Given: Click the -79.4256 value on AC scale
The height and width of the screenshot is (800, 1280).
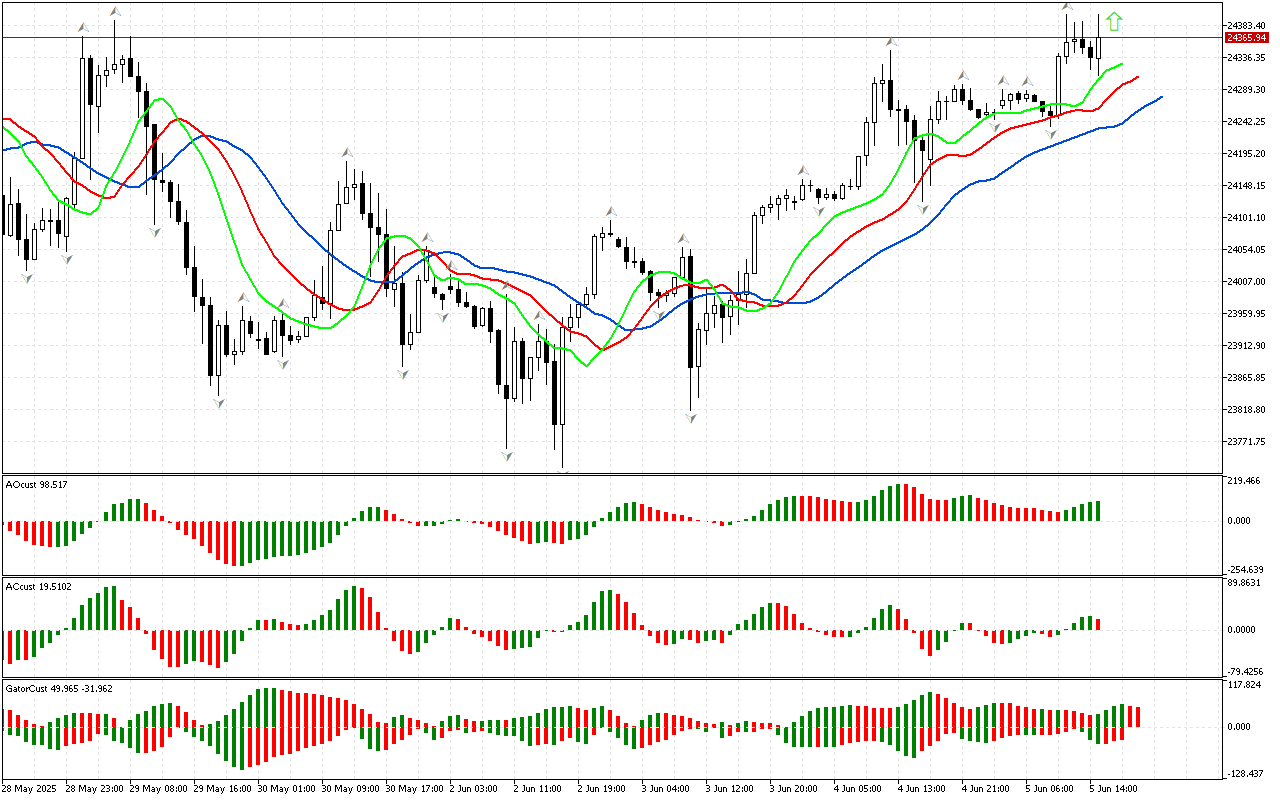Looking at the screenshot, I should tap(1245, 671).
